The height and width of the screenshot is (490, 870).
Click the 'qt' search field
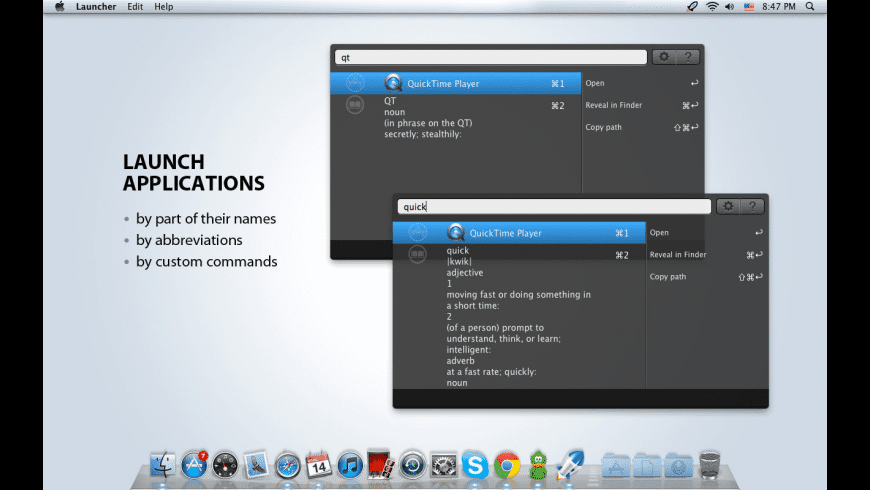tap(490, 57)
